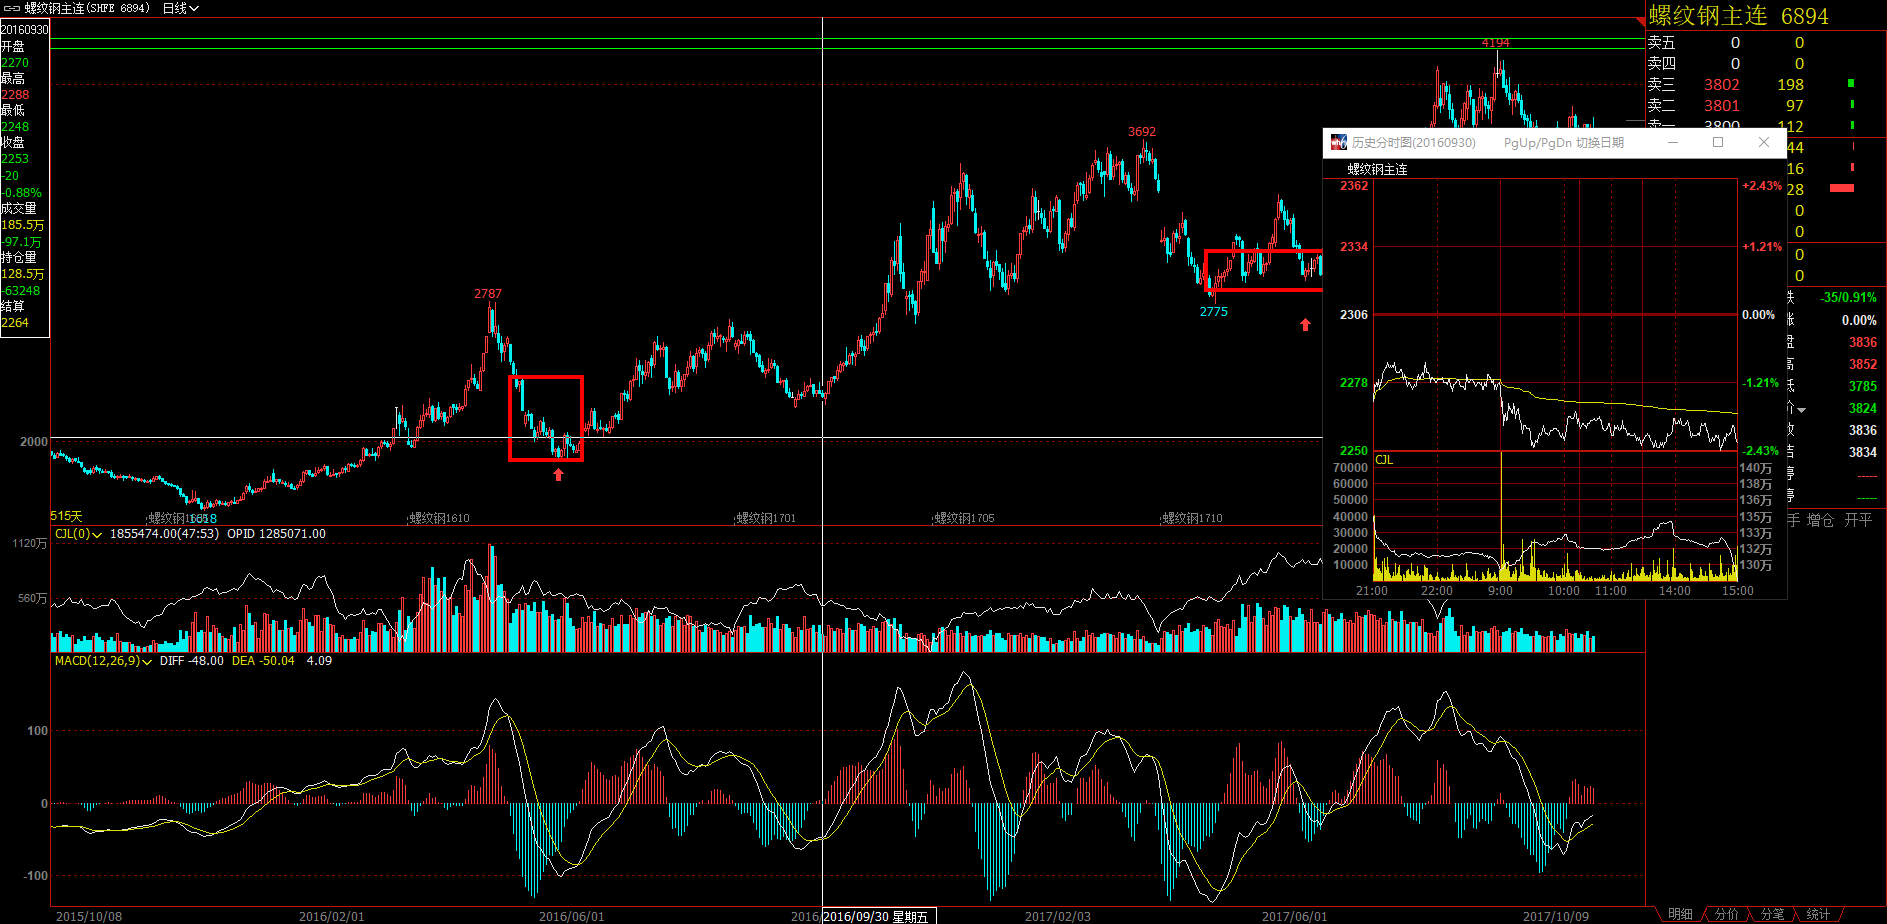Switch to the 明细 tab
Image resolution: width=1887 pixels, height=924 pixels.
click(1680, 914)
